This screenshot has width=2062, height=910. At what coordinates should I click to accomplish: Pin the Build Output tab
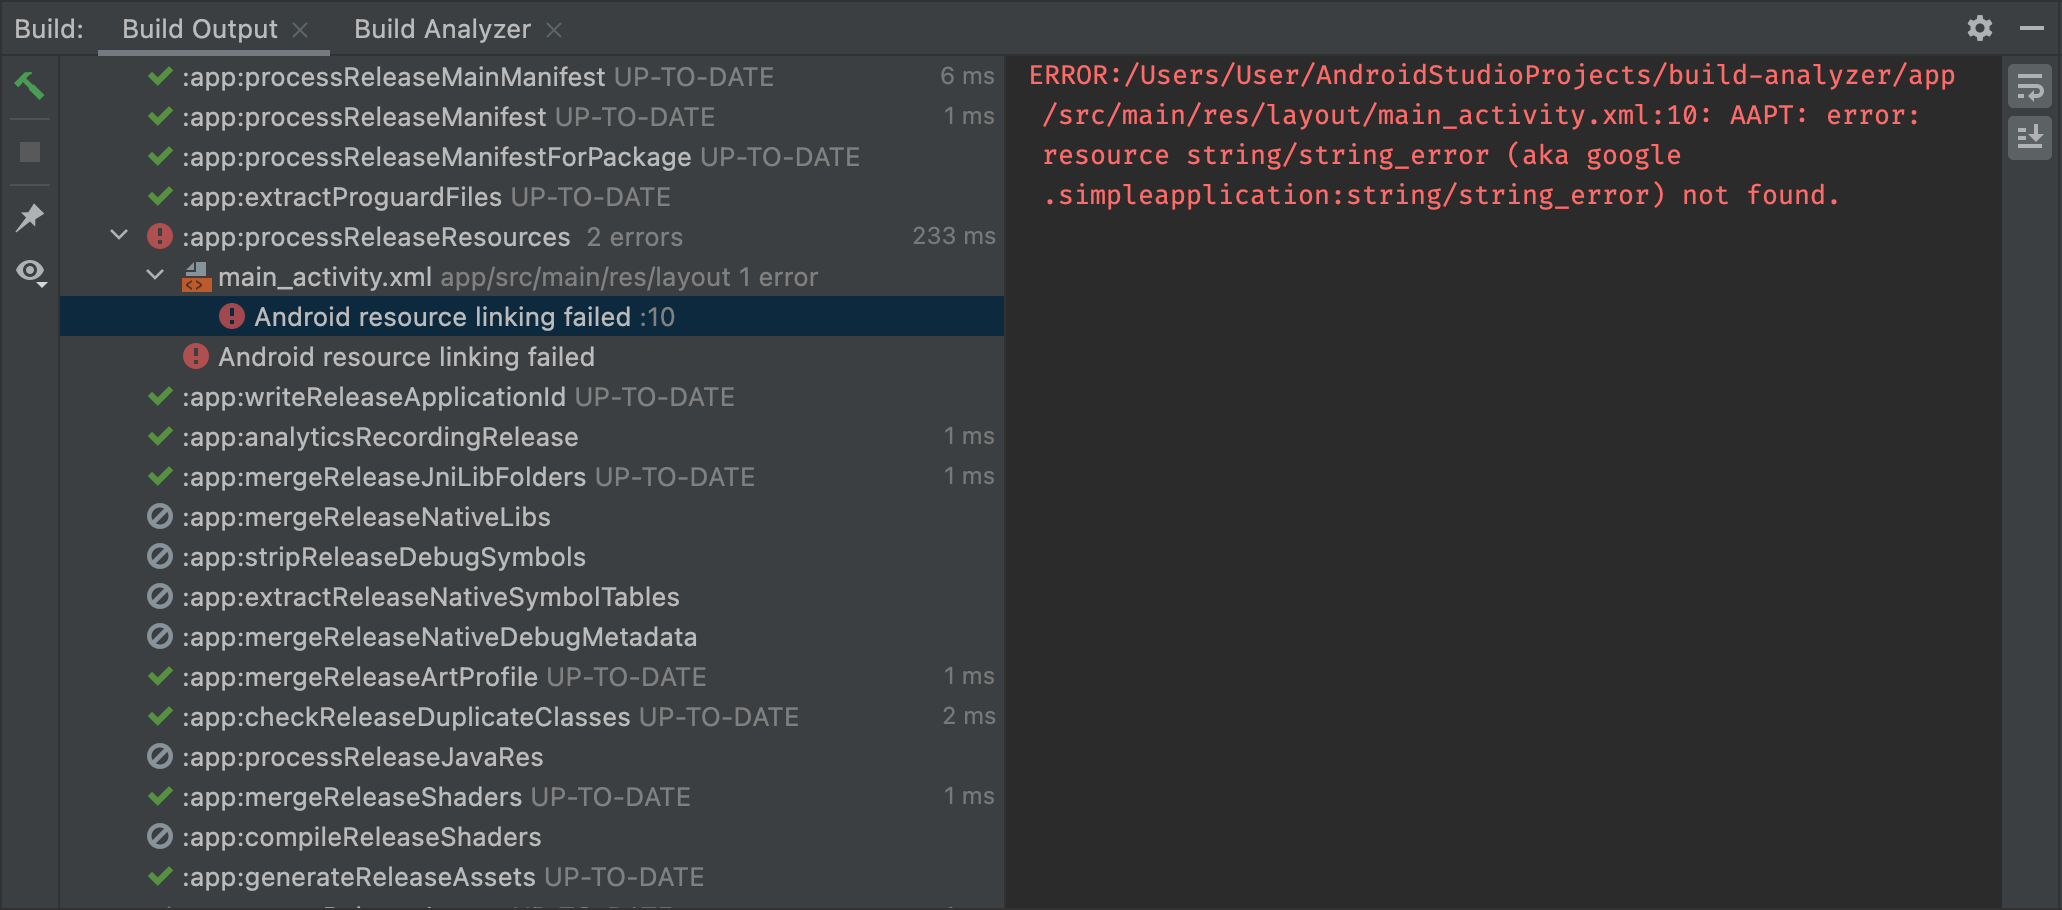pos(30,217)
